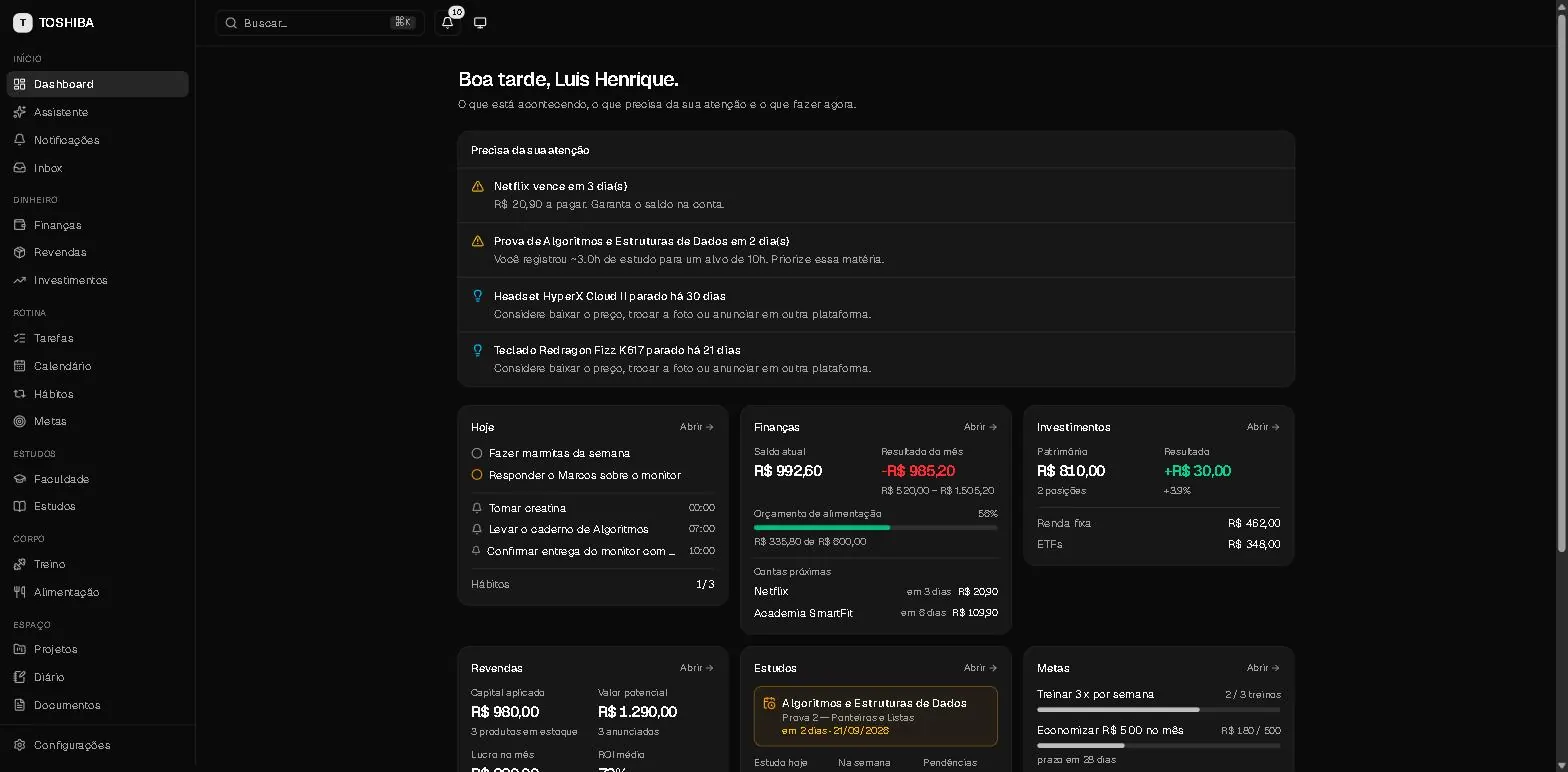The image size is (1568, 772).
Task: Click the TOSHIBA logo badge in the sidebar
Action: [x=22, y=23]
